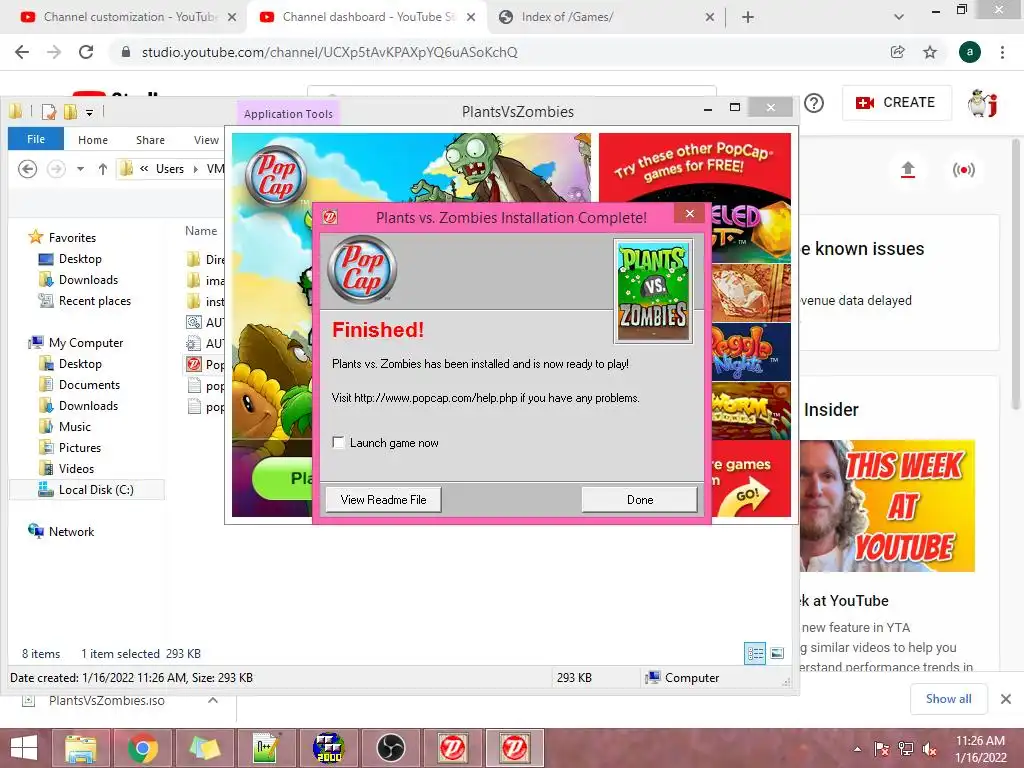Click Windows Start button

click(24, 748)
